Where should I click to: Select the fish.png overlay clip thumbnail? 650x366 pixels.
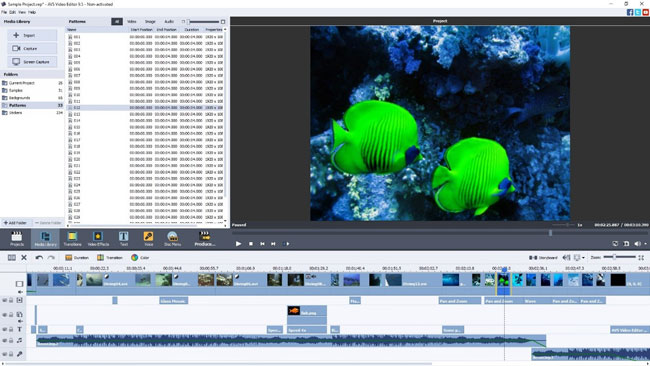click(294, 310)
